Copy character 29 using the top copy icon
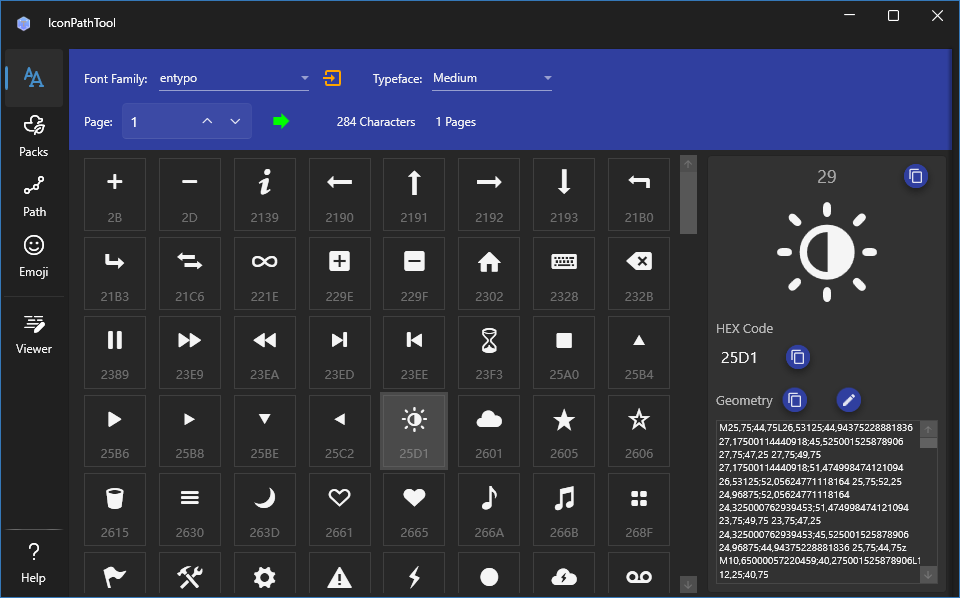The height and width of the screenshot is (598, 960). point(916,176)
